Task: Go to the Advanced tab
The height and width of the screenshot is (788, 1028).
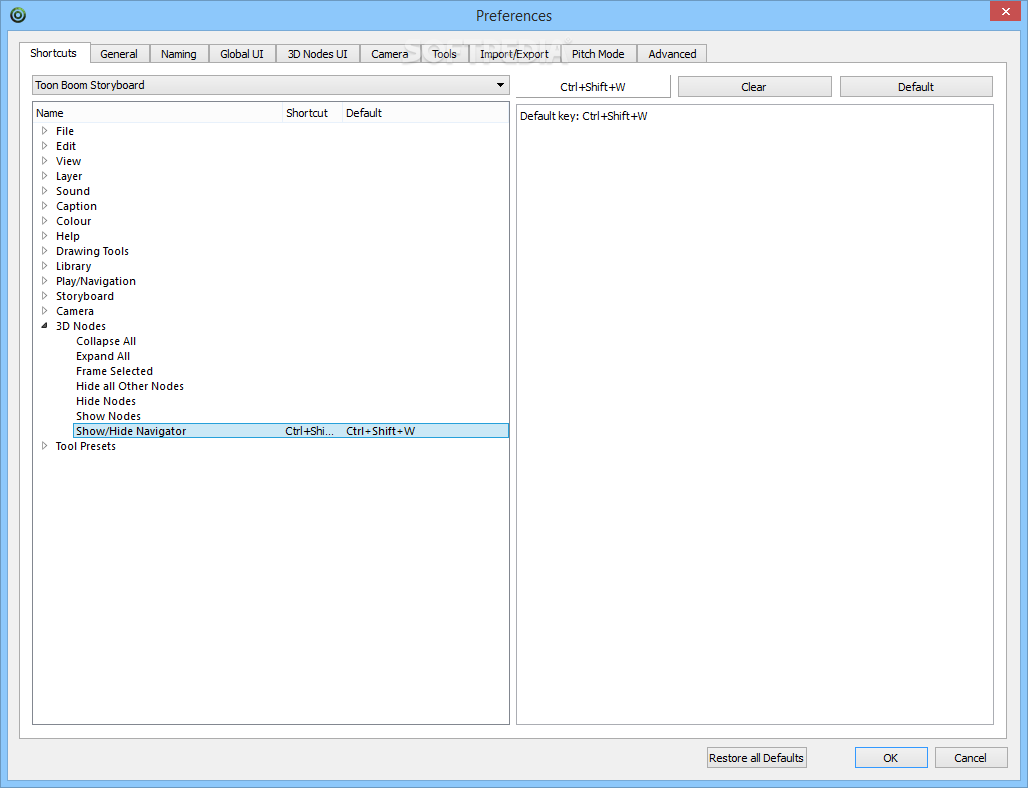Action: 672,54
